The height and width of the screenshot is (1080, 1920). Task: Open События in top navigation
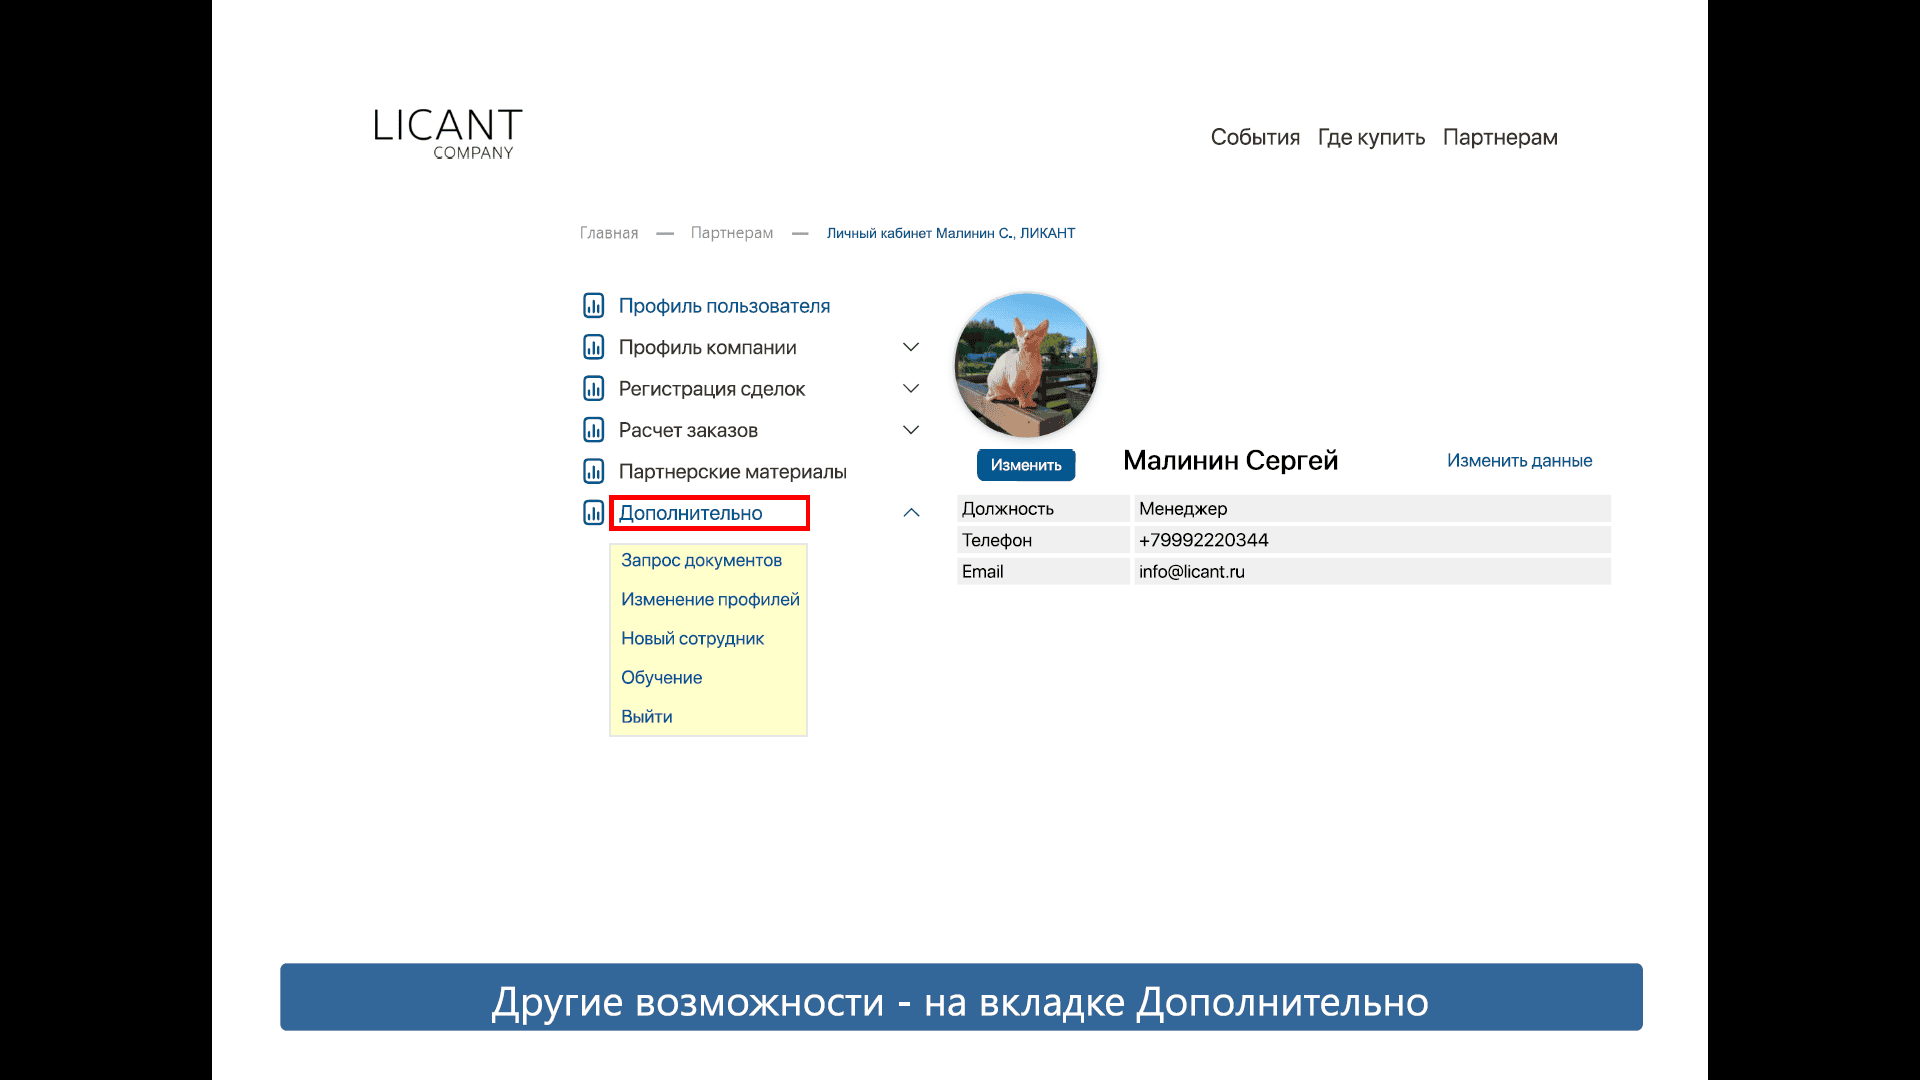(x=1255, y=137)
